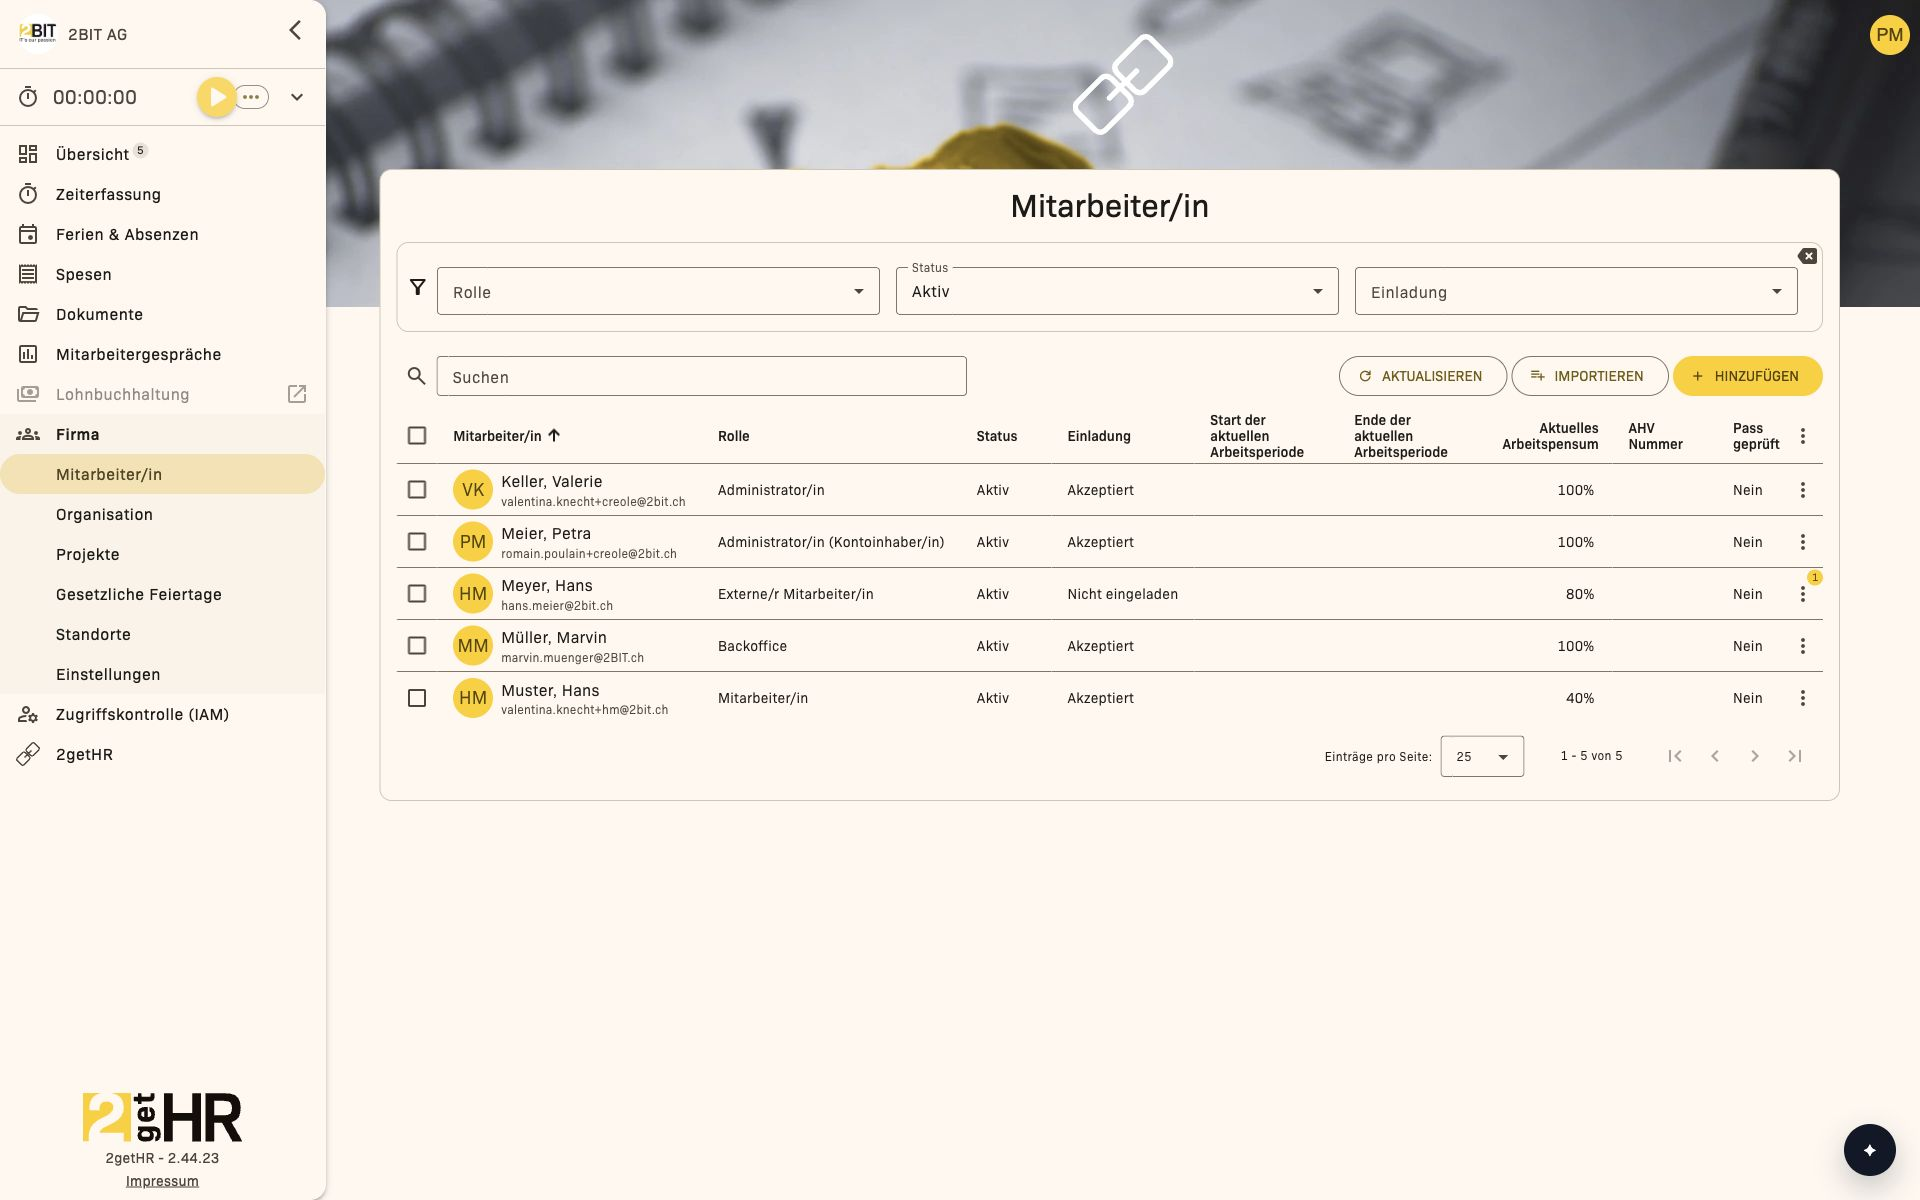Viewport: 1920px width, 1200px height.
Task: Open actions menu for Keller, Valerie row
Action: [x=1802, y=490]
